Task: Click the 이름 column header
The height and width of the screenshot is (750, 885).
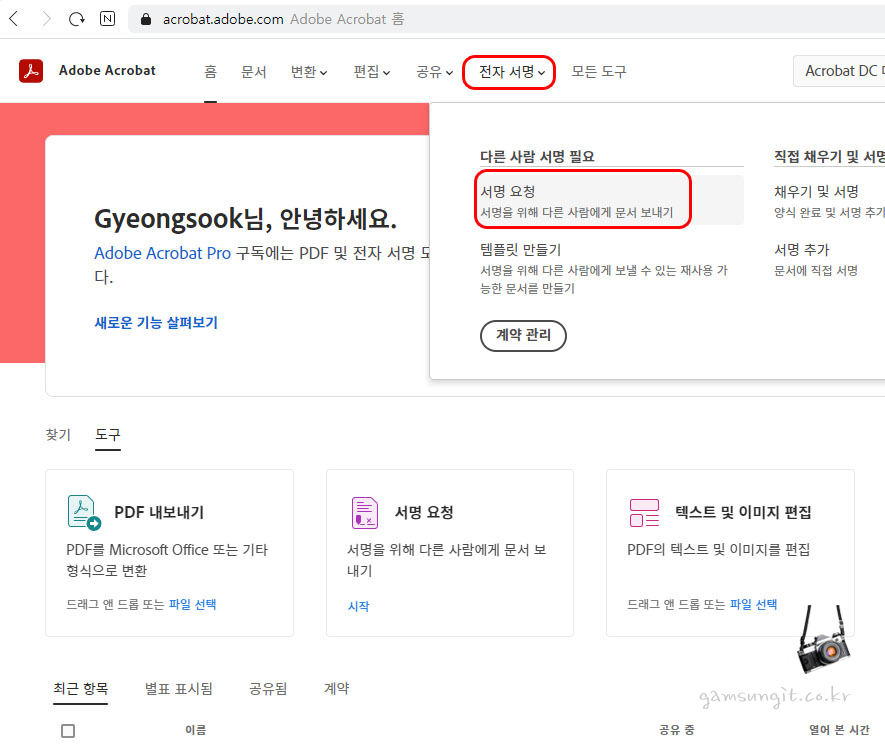Action: pyautogui.click(x=195, y=730)
